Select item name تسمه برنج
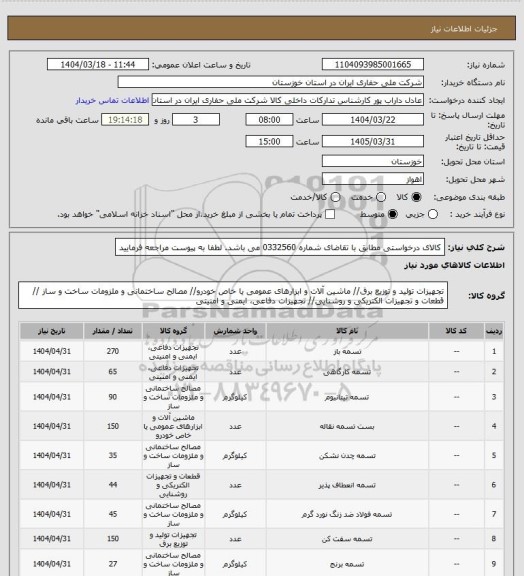The height and width of the screenshot is (576, 524). 347,564
